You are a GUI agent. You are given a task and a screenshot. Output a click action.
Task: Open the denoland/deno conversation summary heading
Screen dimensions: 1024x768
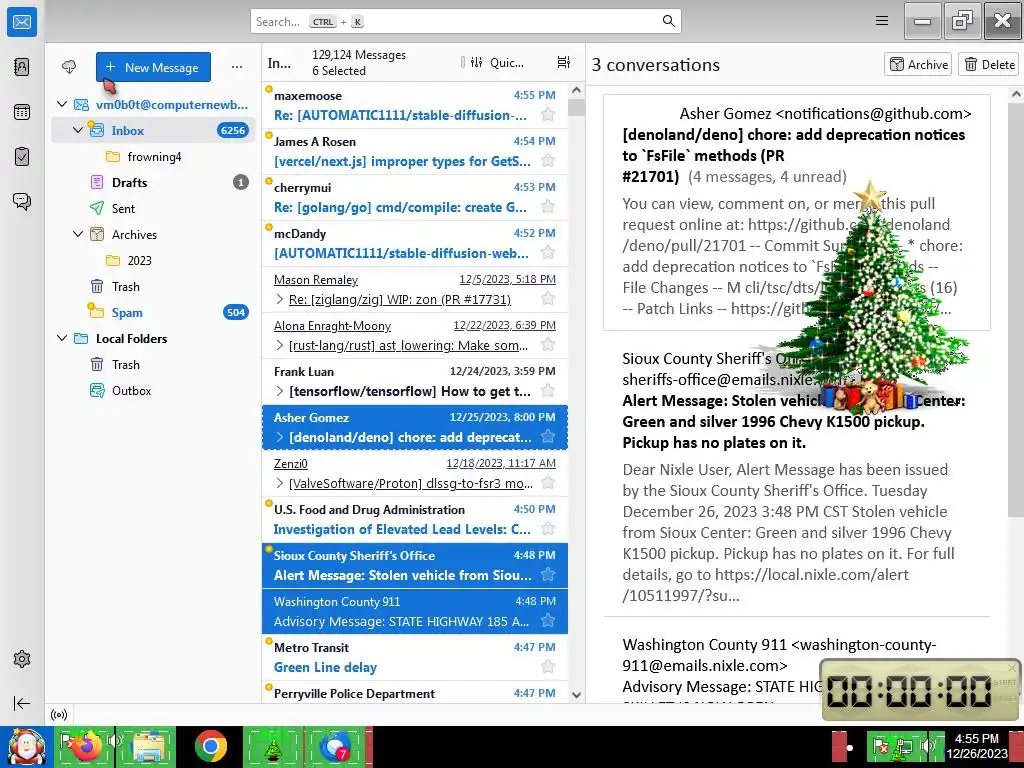point(793,155)
